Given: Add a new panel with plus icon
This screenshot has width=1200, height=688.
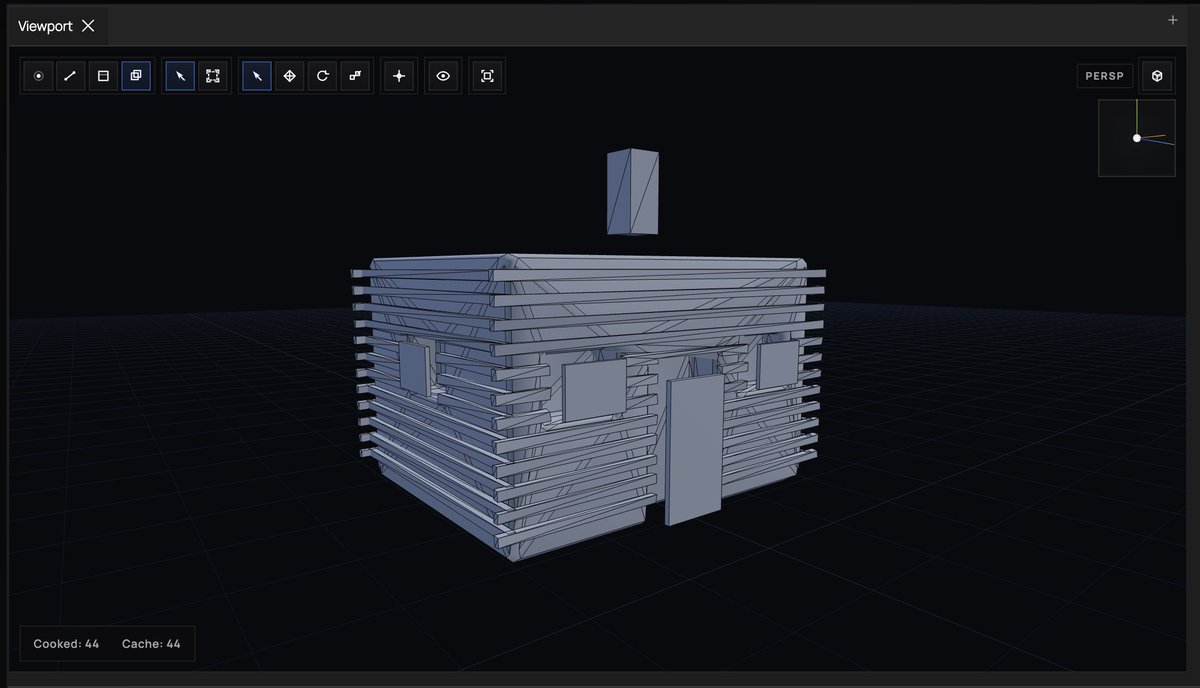Looking at the screenshot, I should (1173, 20).
